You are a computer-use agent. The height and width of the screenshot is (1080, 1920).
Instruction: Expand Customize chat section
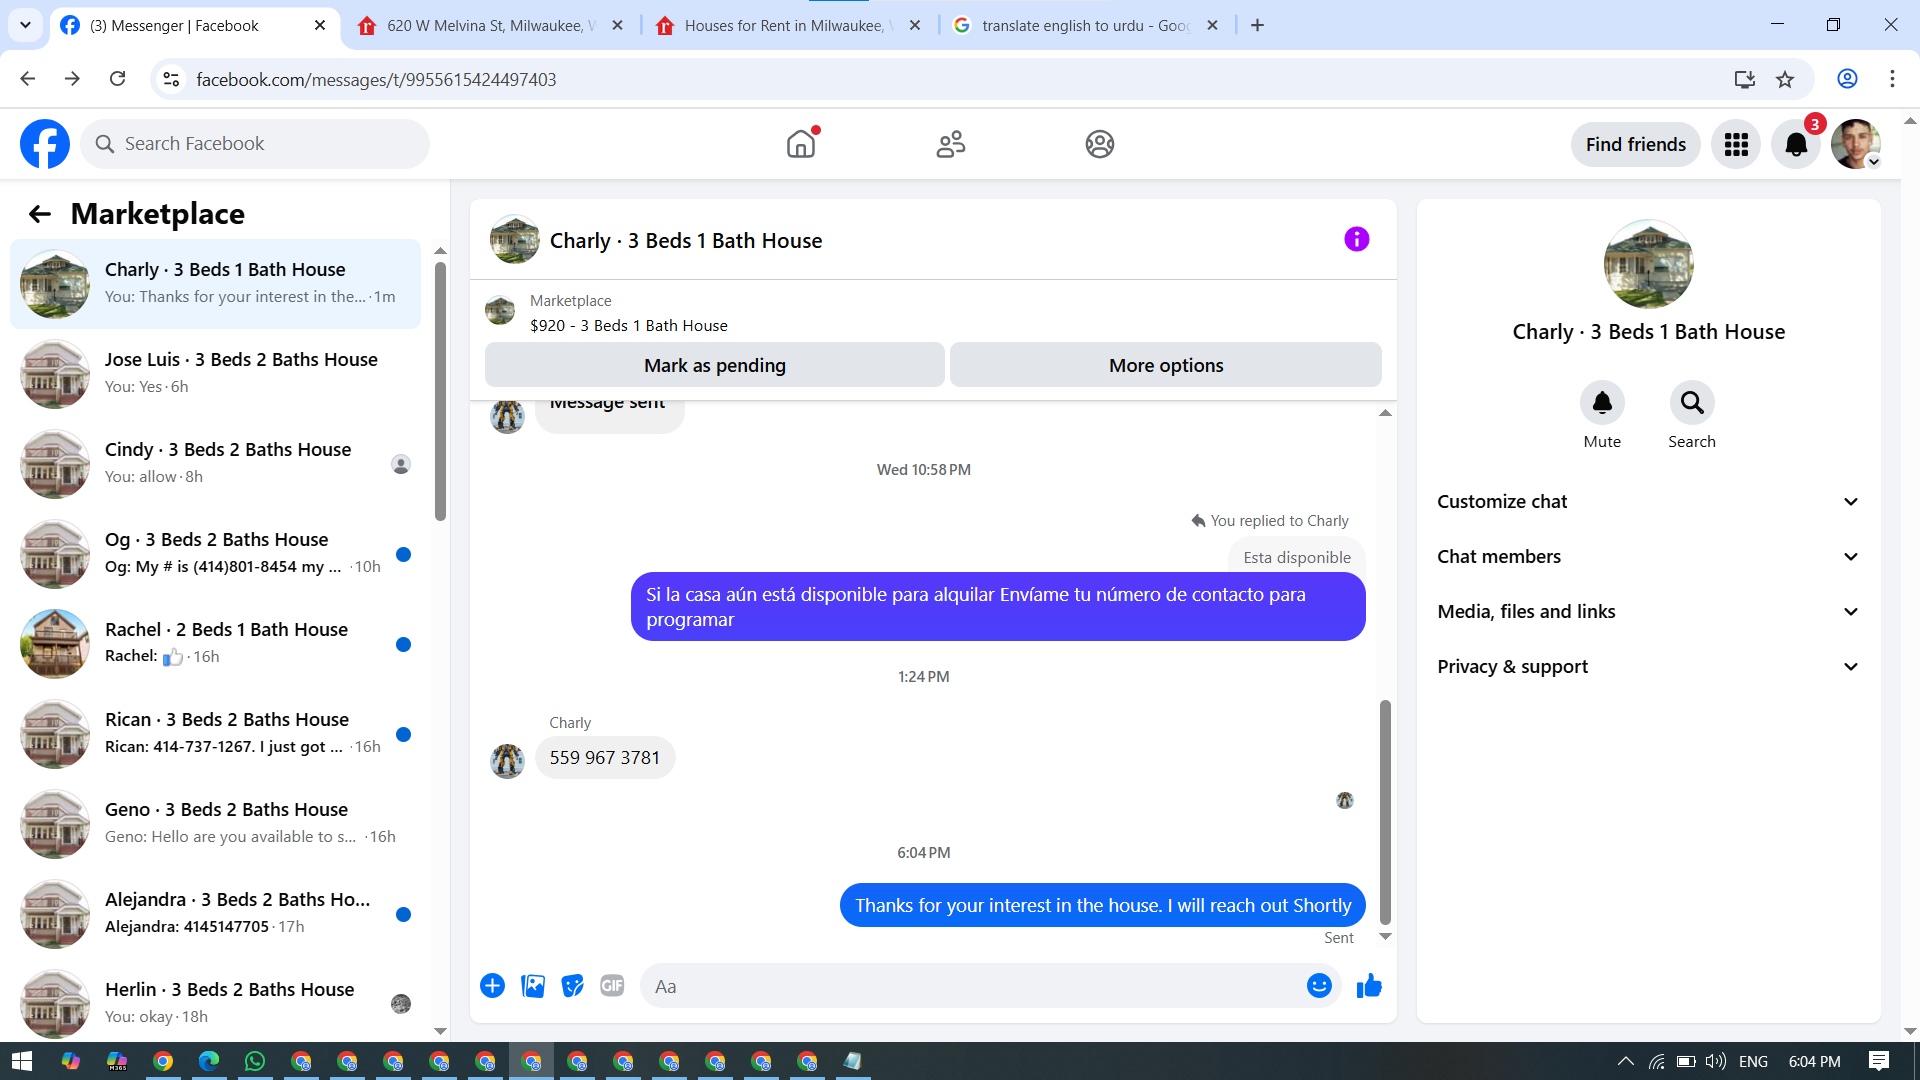coord(1648,502)
